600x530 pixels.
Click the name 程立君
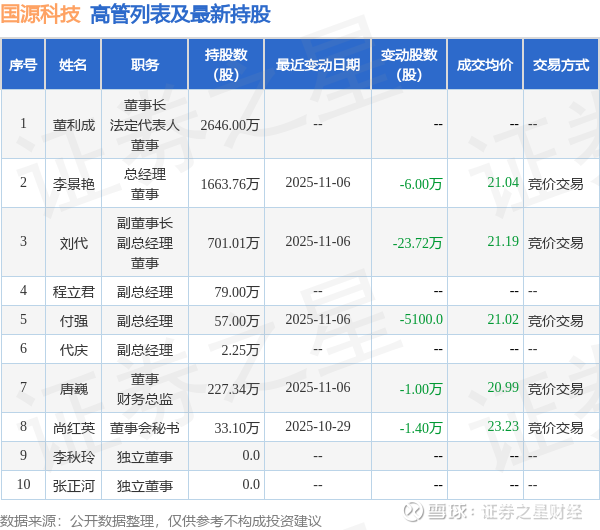[x=73, y=292]
